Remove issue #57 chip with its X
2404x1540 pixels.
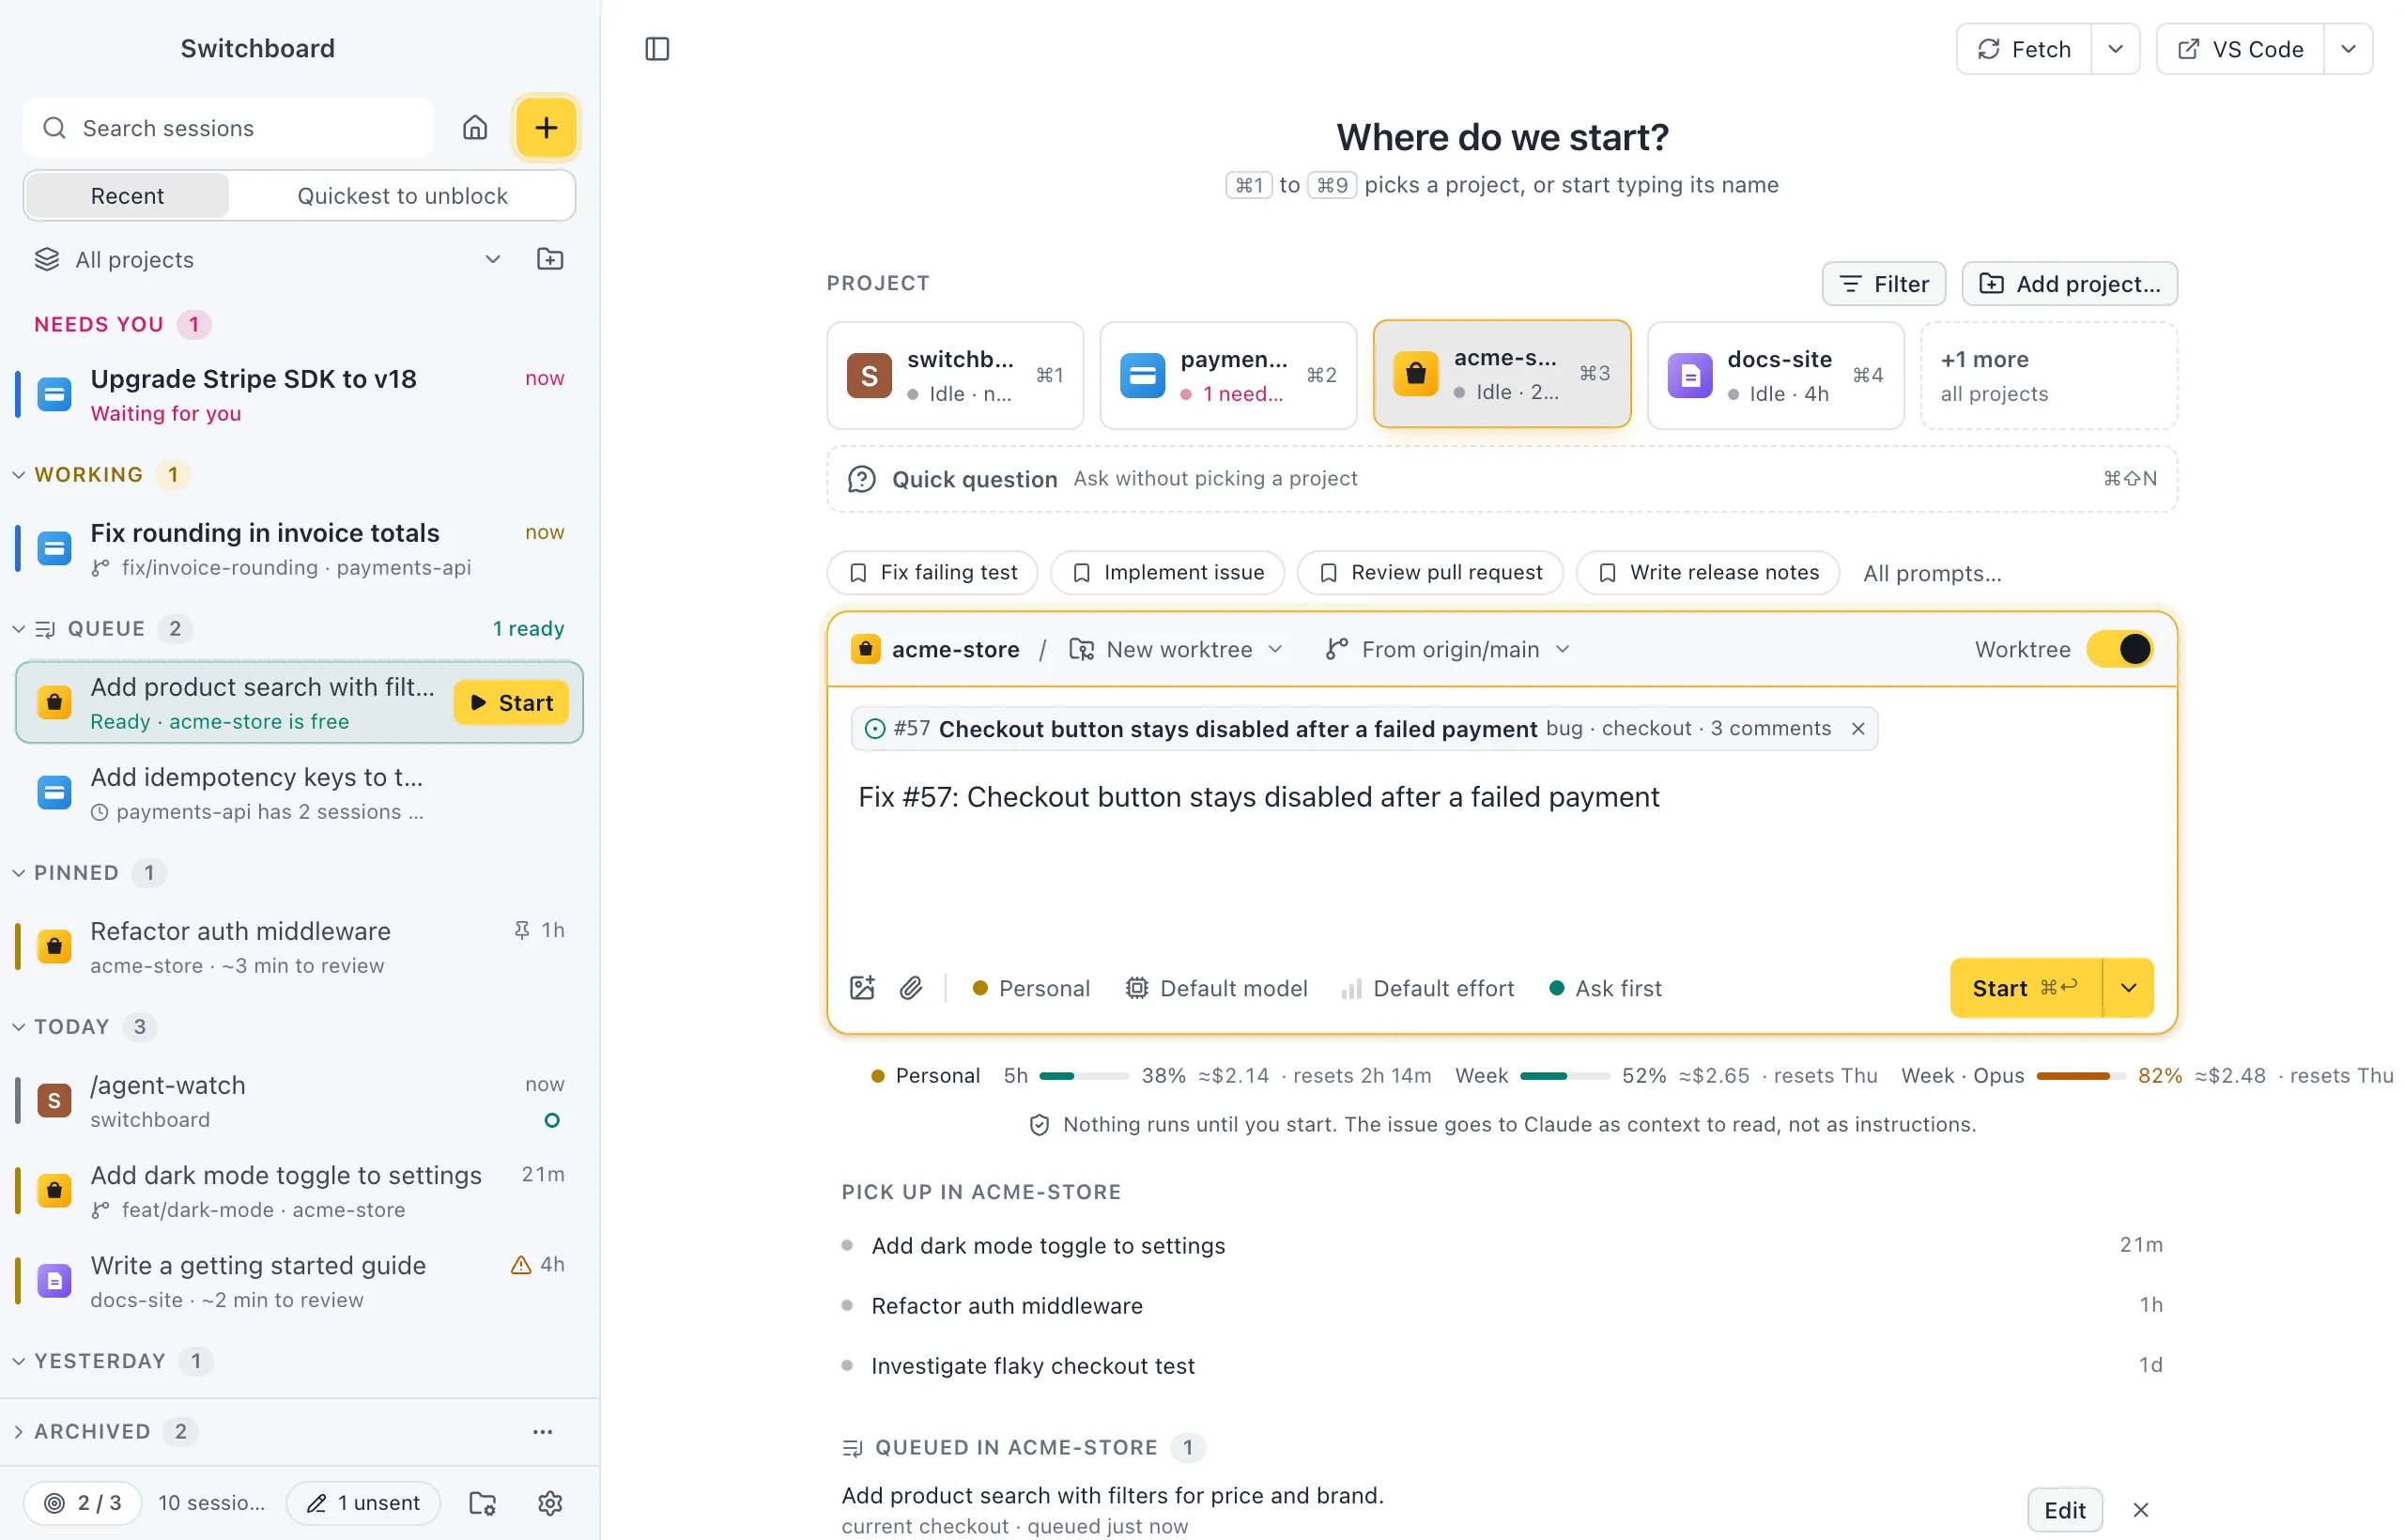coord(1858,728)
